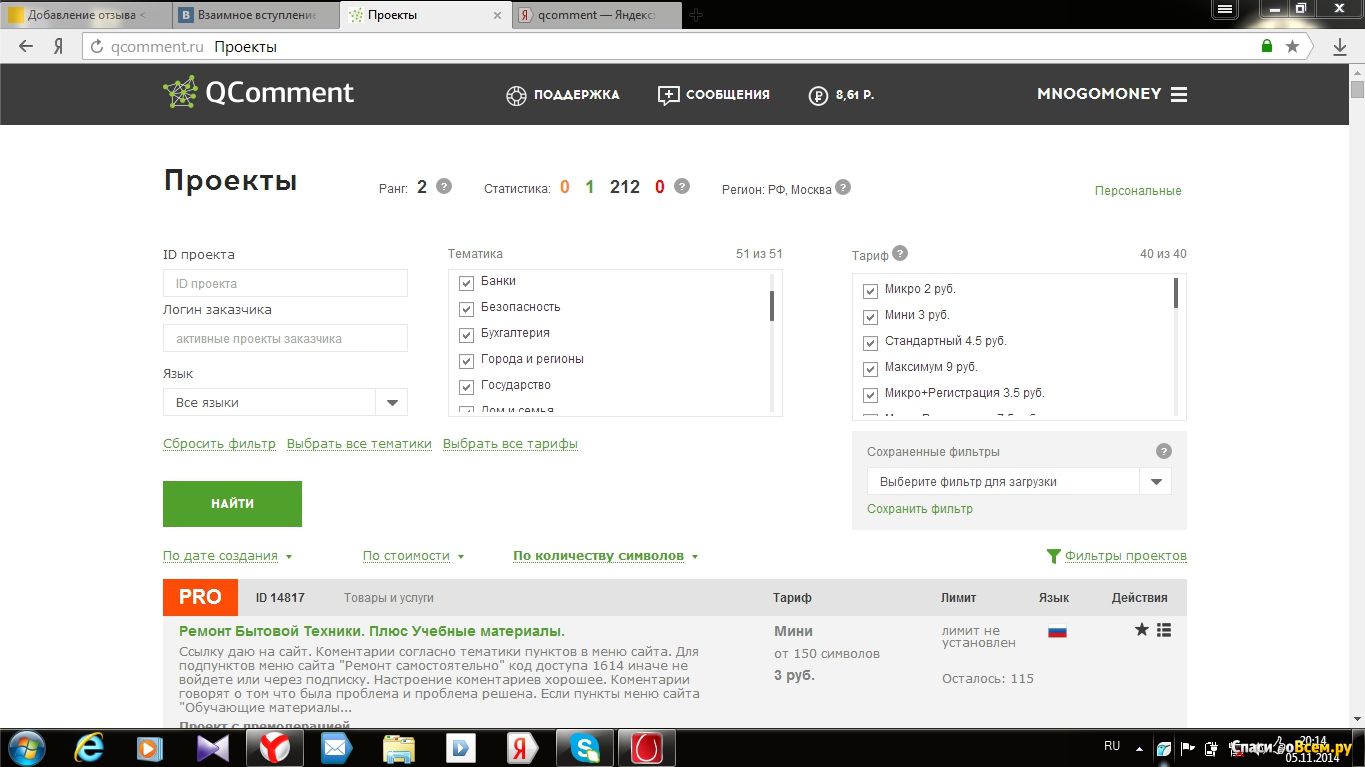
Task: Open the Windows Start button
Action: 27,747
